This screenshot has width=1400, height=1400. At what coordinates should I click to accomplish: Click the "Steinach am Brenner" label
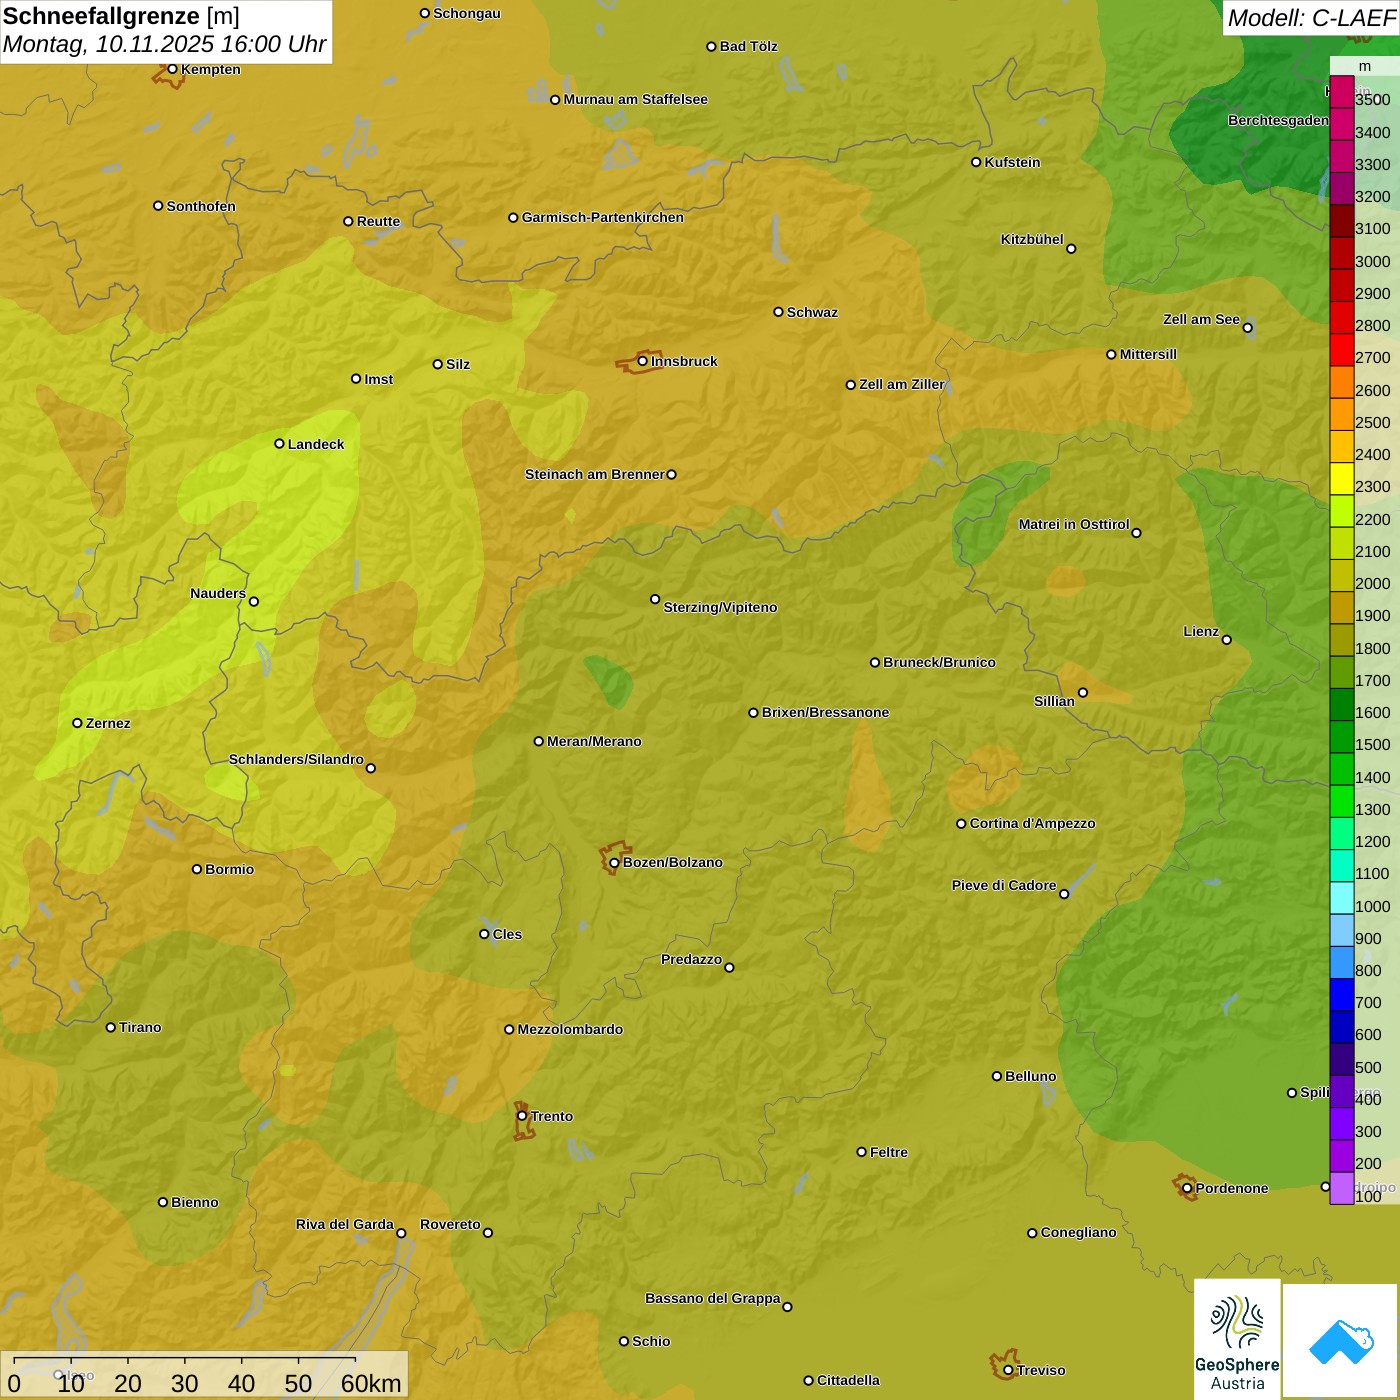595,474
